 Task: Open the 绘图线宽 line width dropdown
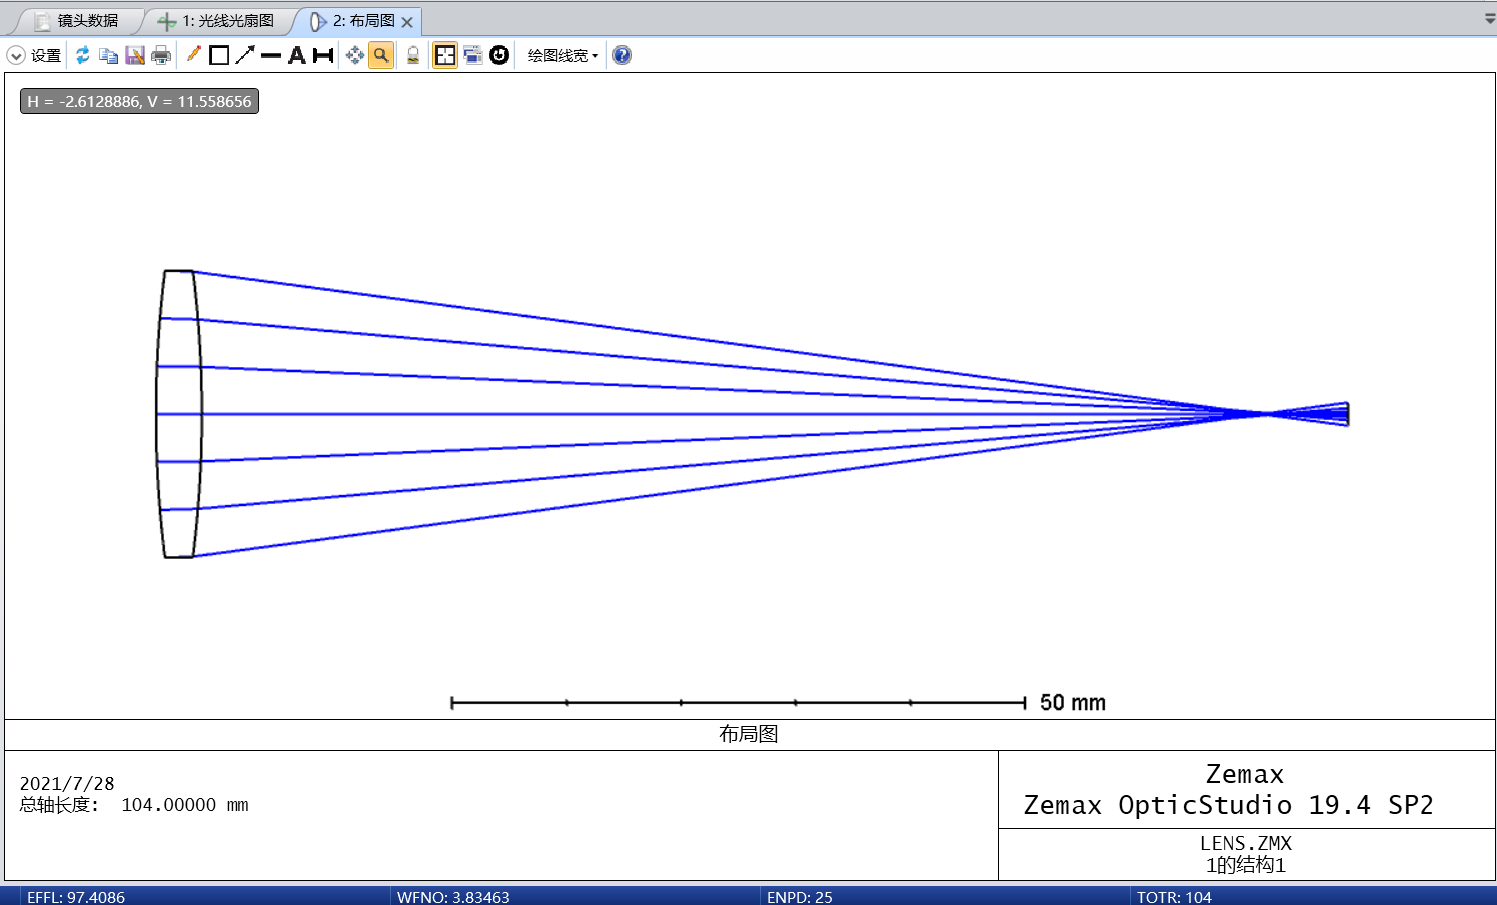click(x=563, y=55)
